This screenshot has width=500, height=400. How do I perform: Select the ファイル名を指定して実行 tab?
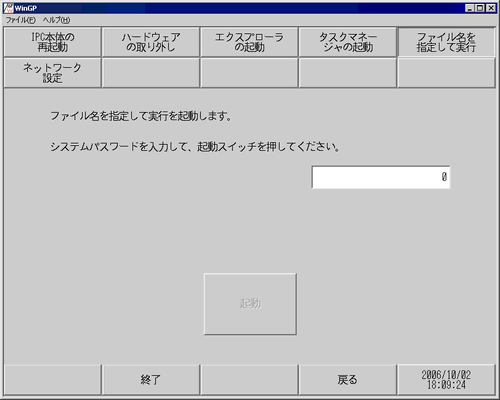pos(446,42)
